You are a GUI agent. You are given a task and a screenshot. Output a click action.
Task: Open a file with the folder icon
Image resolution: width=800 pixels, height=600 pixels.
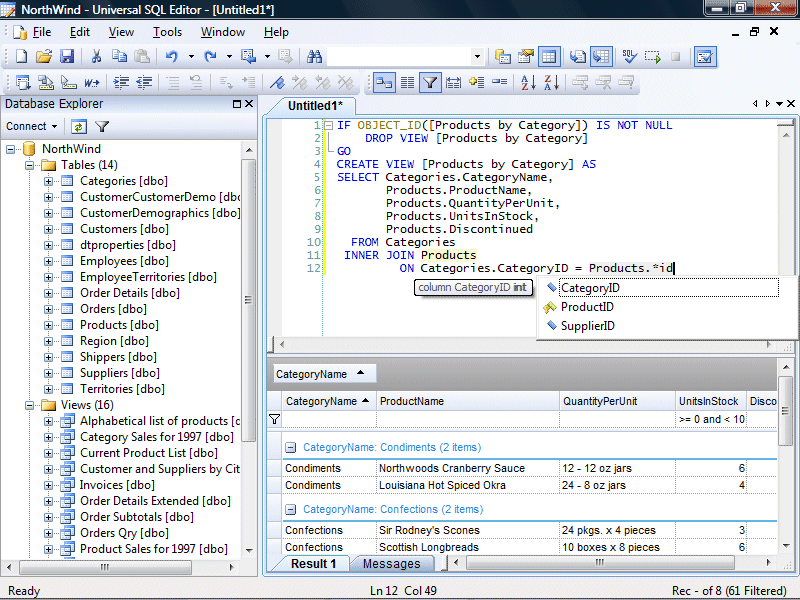pos(44,56)
